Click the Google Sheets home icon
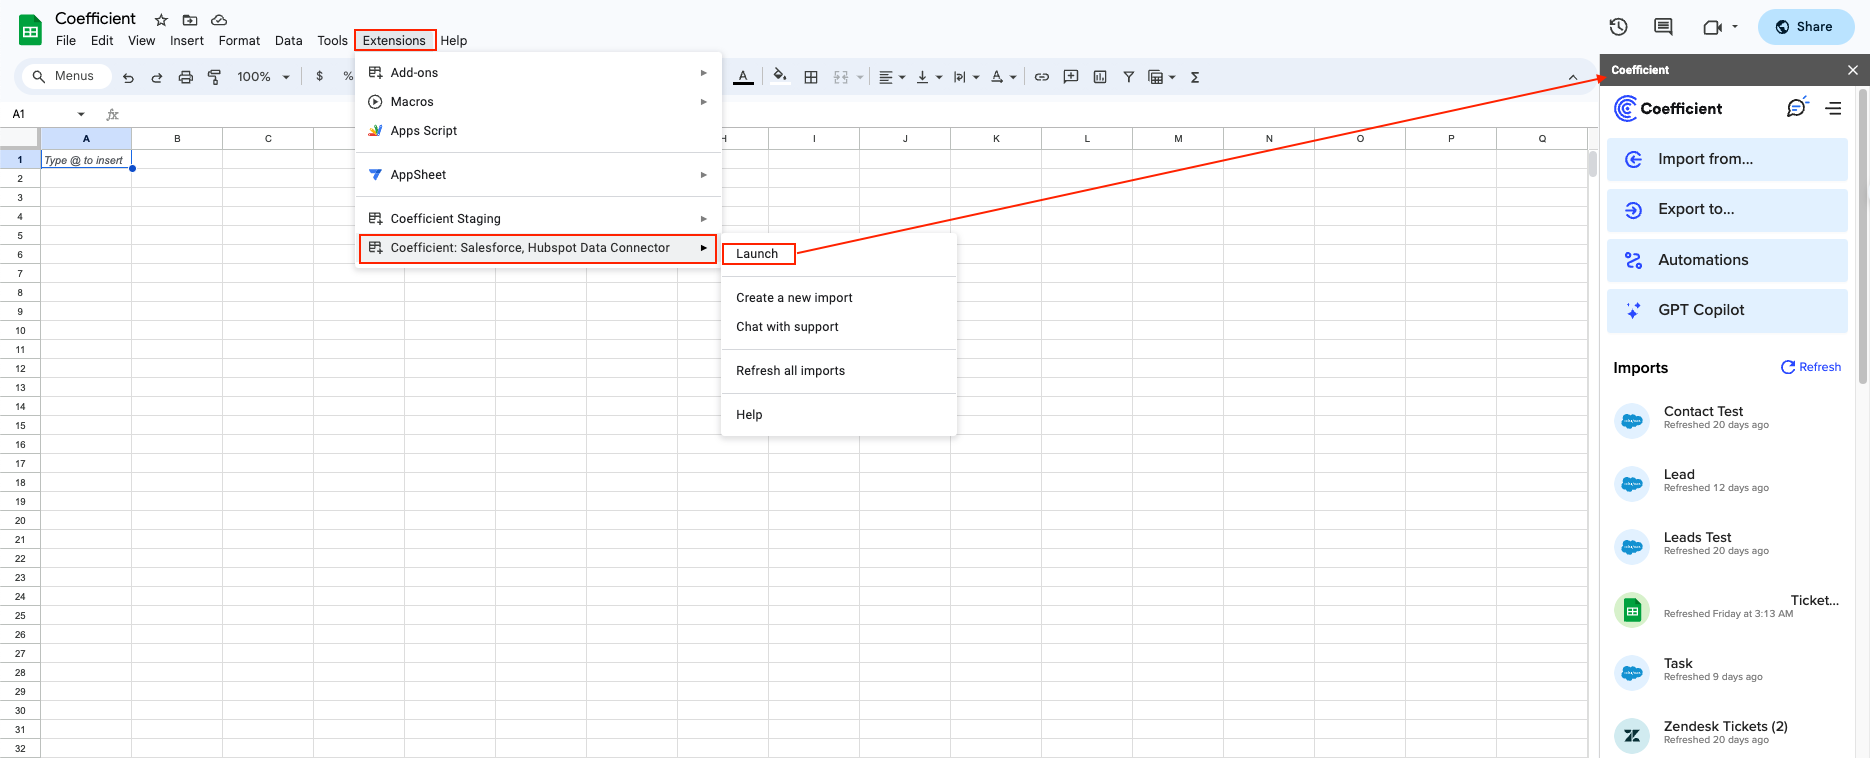This screenshot has width=1870, height=758. point(30,30)
